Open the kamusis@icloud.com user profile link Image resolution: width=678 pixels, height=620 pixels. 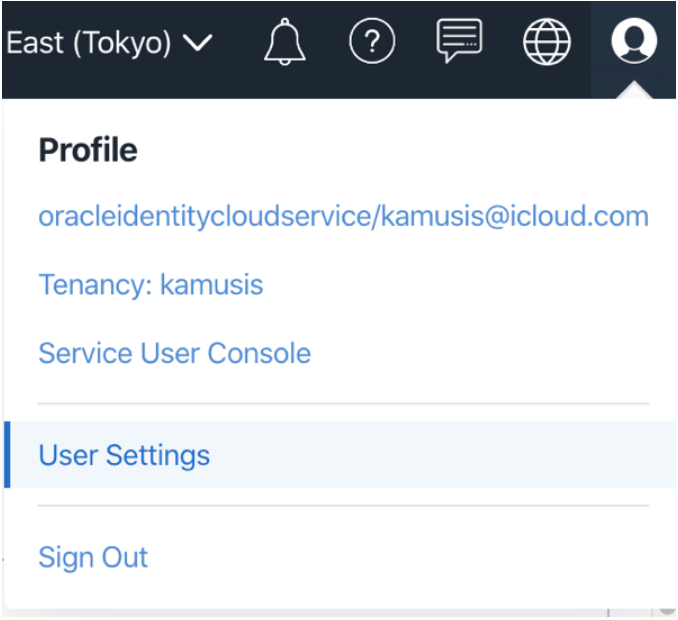click(515, 216)
